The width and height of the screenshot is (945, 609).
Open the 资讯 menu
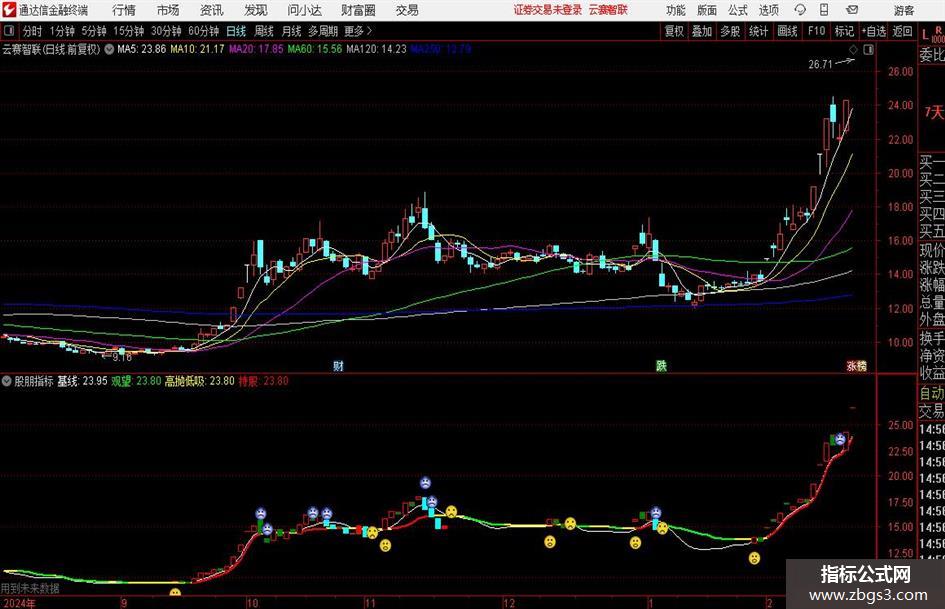click(x=211, y=10)
